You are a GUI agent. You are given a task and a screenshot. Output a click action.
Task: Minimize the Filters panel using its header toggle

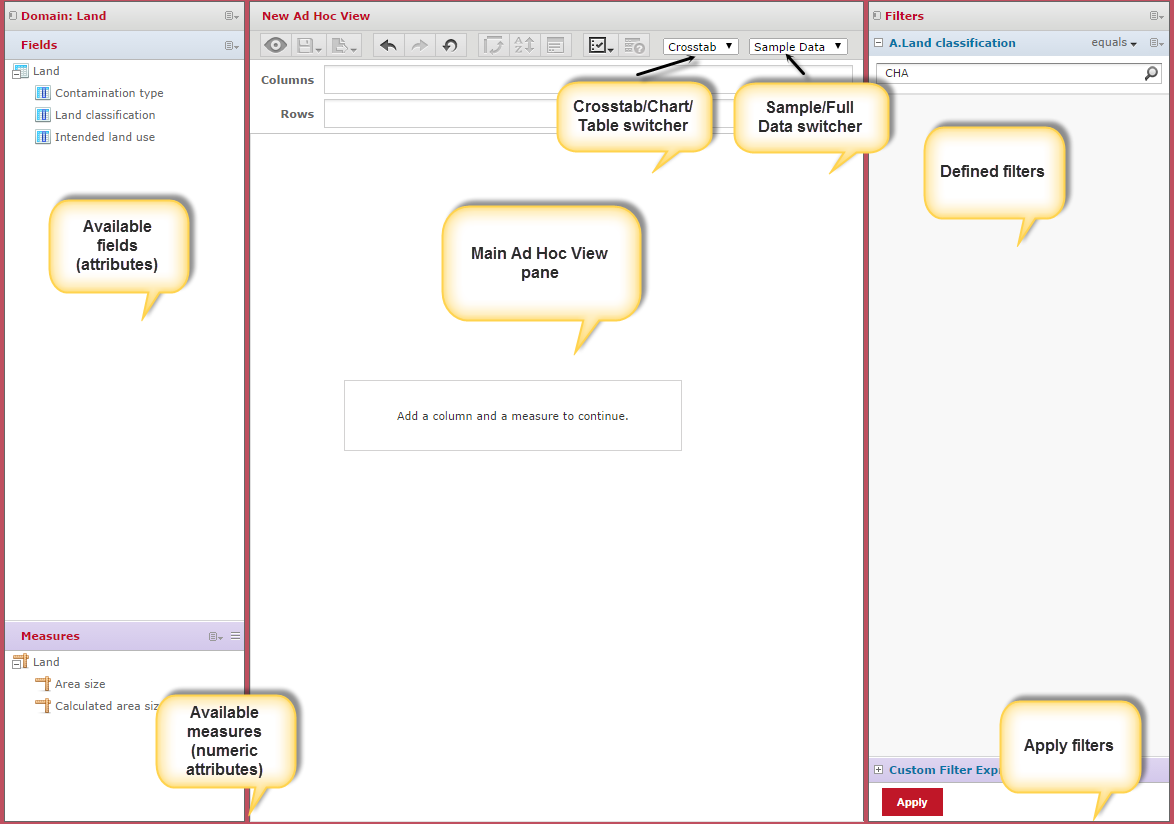[x=877, y=16]
